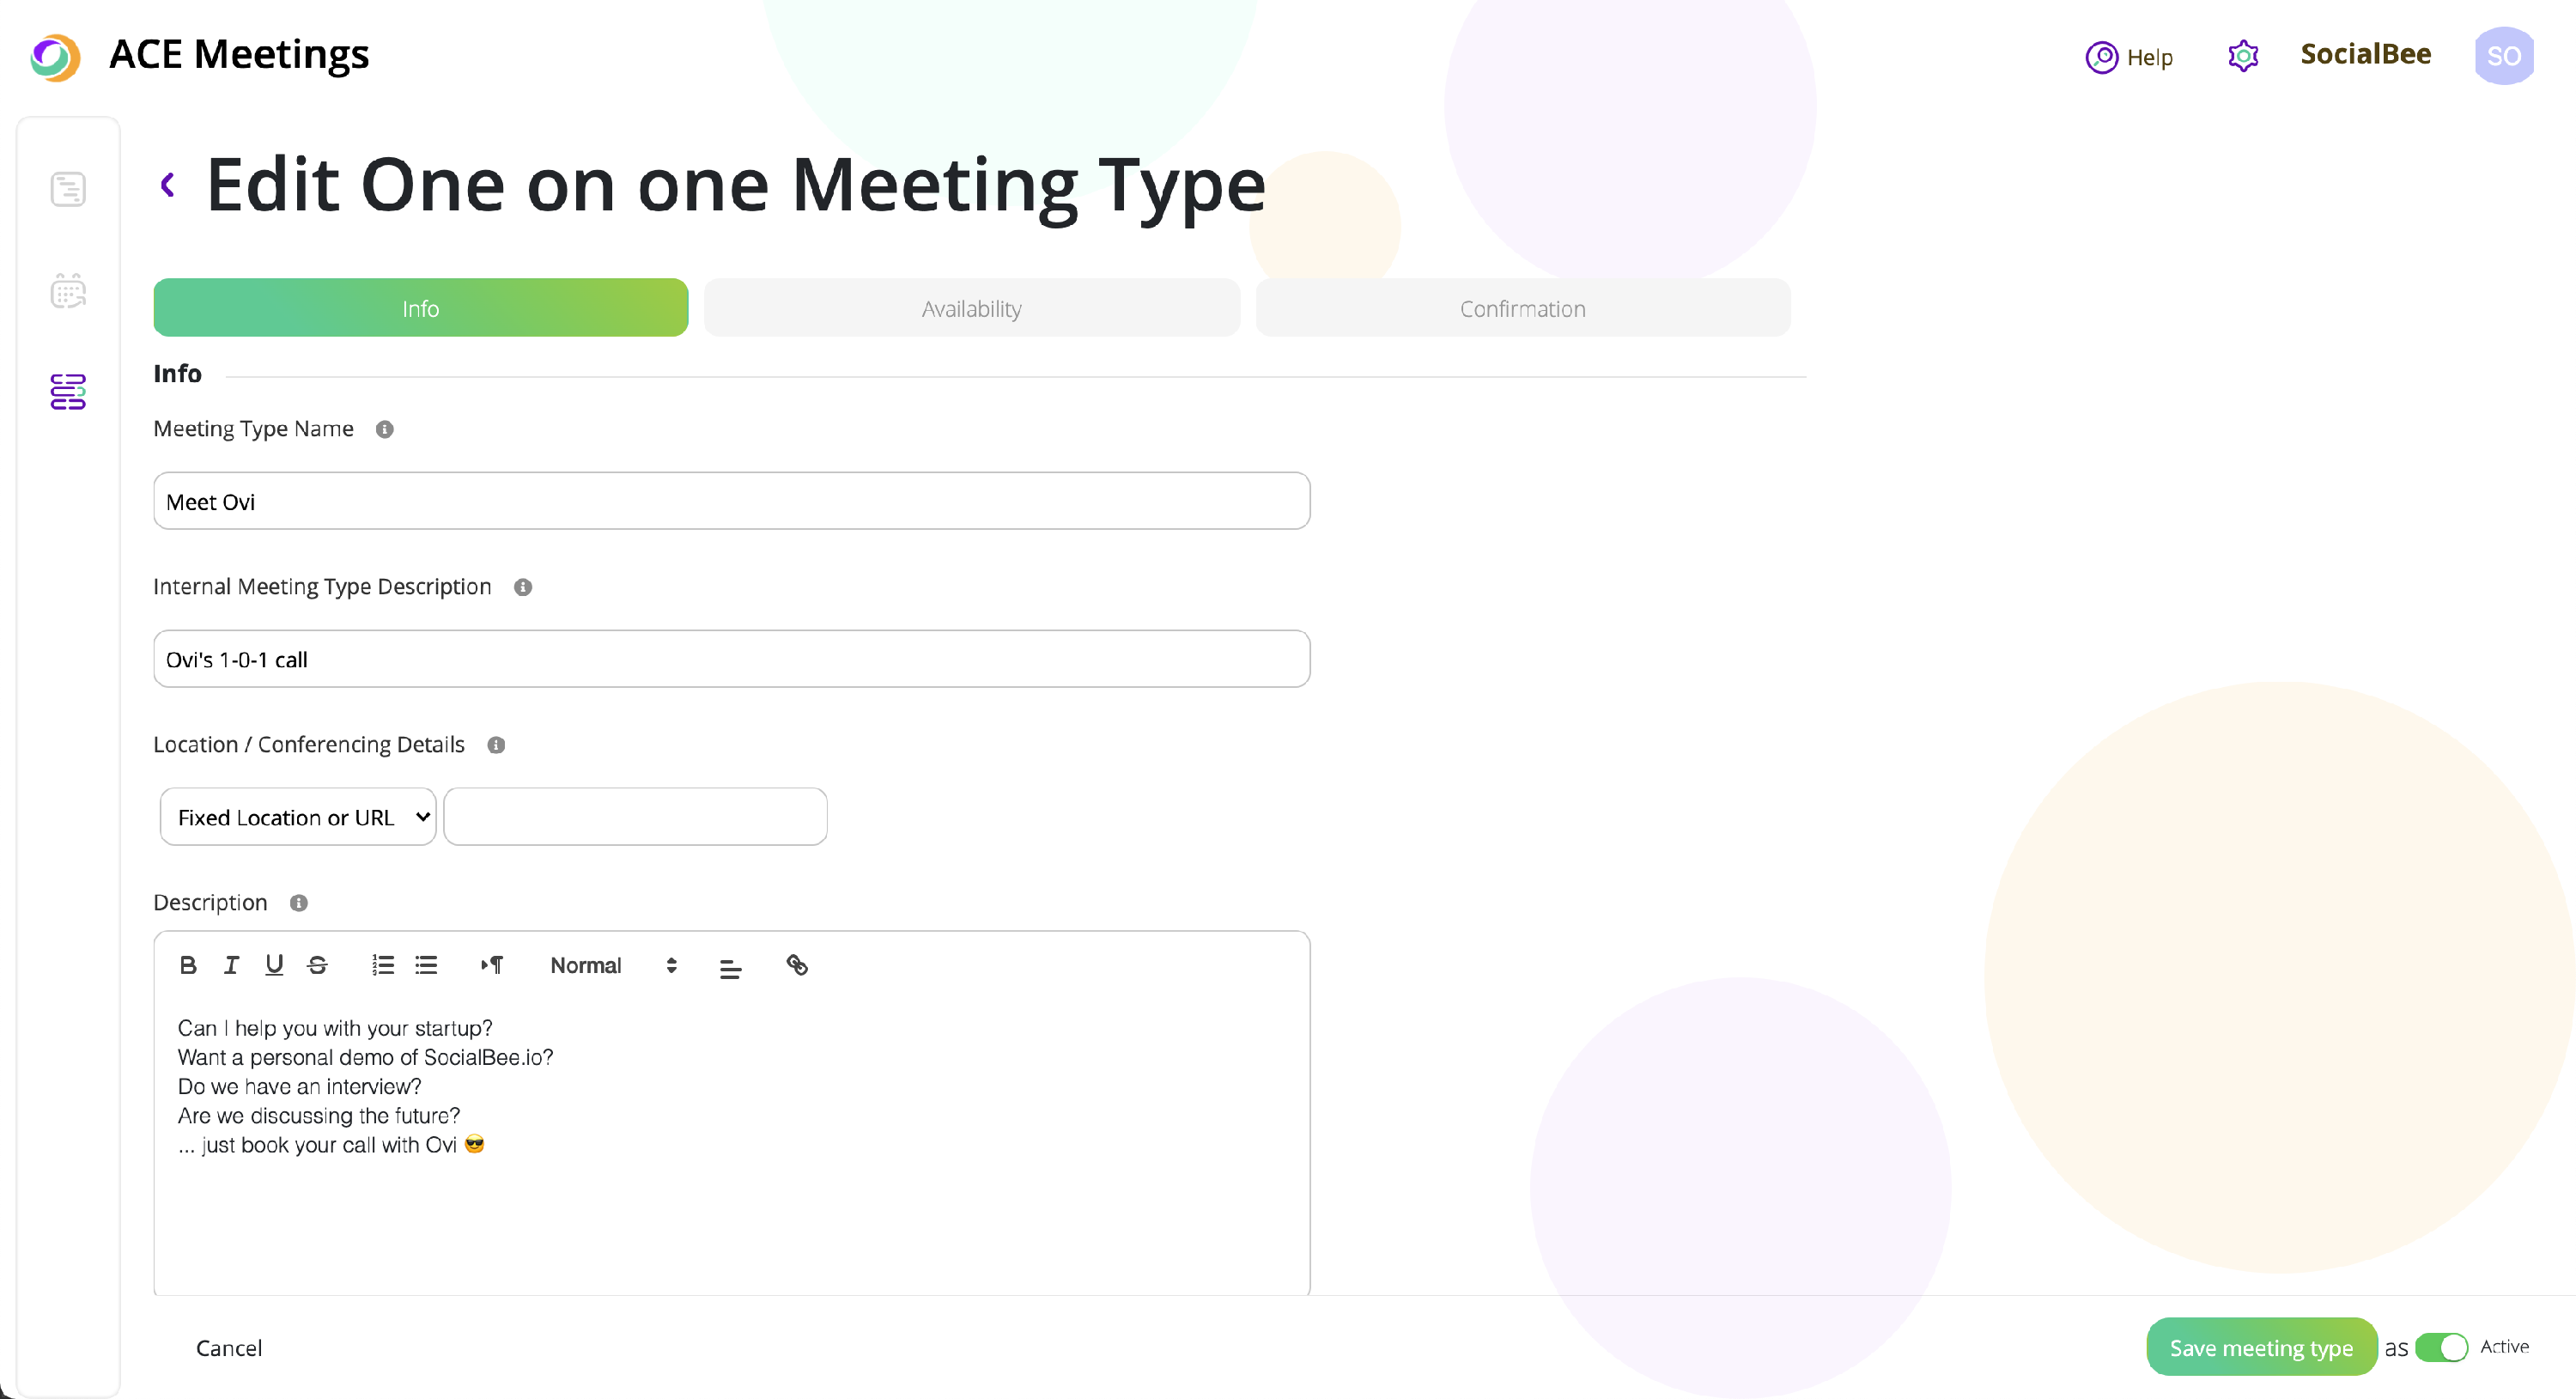Click the Meeting Type Name input field
This screenshot has height=1399, width=2576.
click(731, 501)
